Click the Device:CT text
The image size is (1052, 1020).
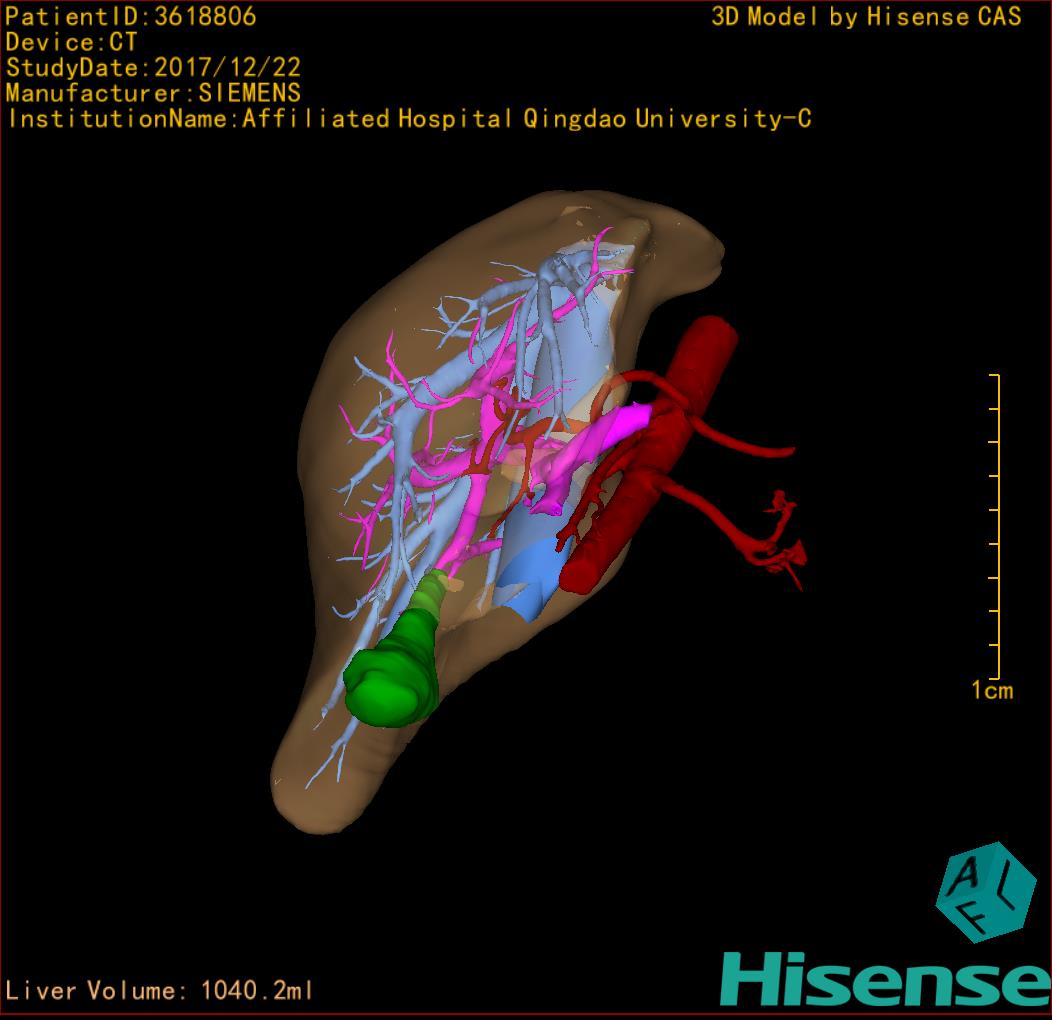[71, 42]
